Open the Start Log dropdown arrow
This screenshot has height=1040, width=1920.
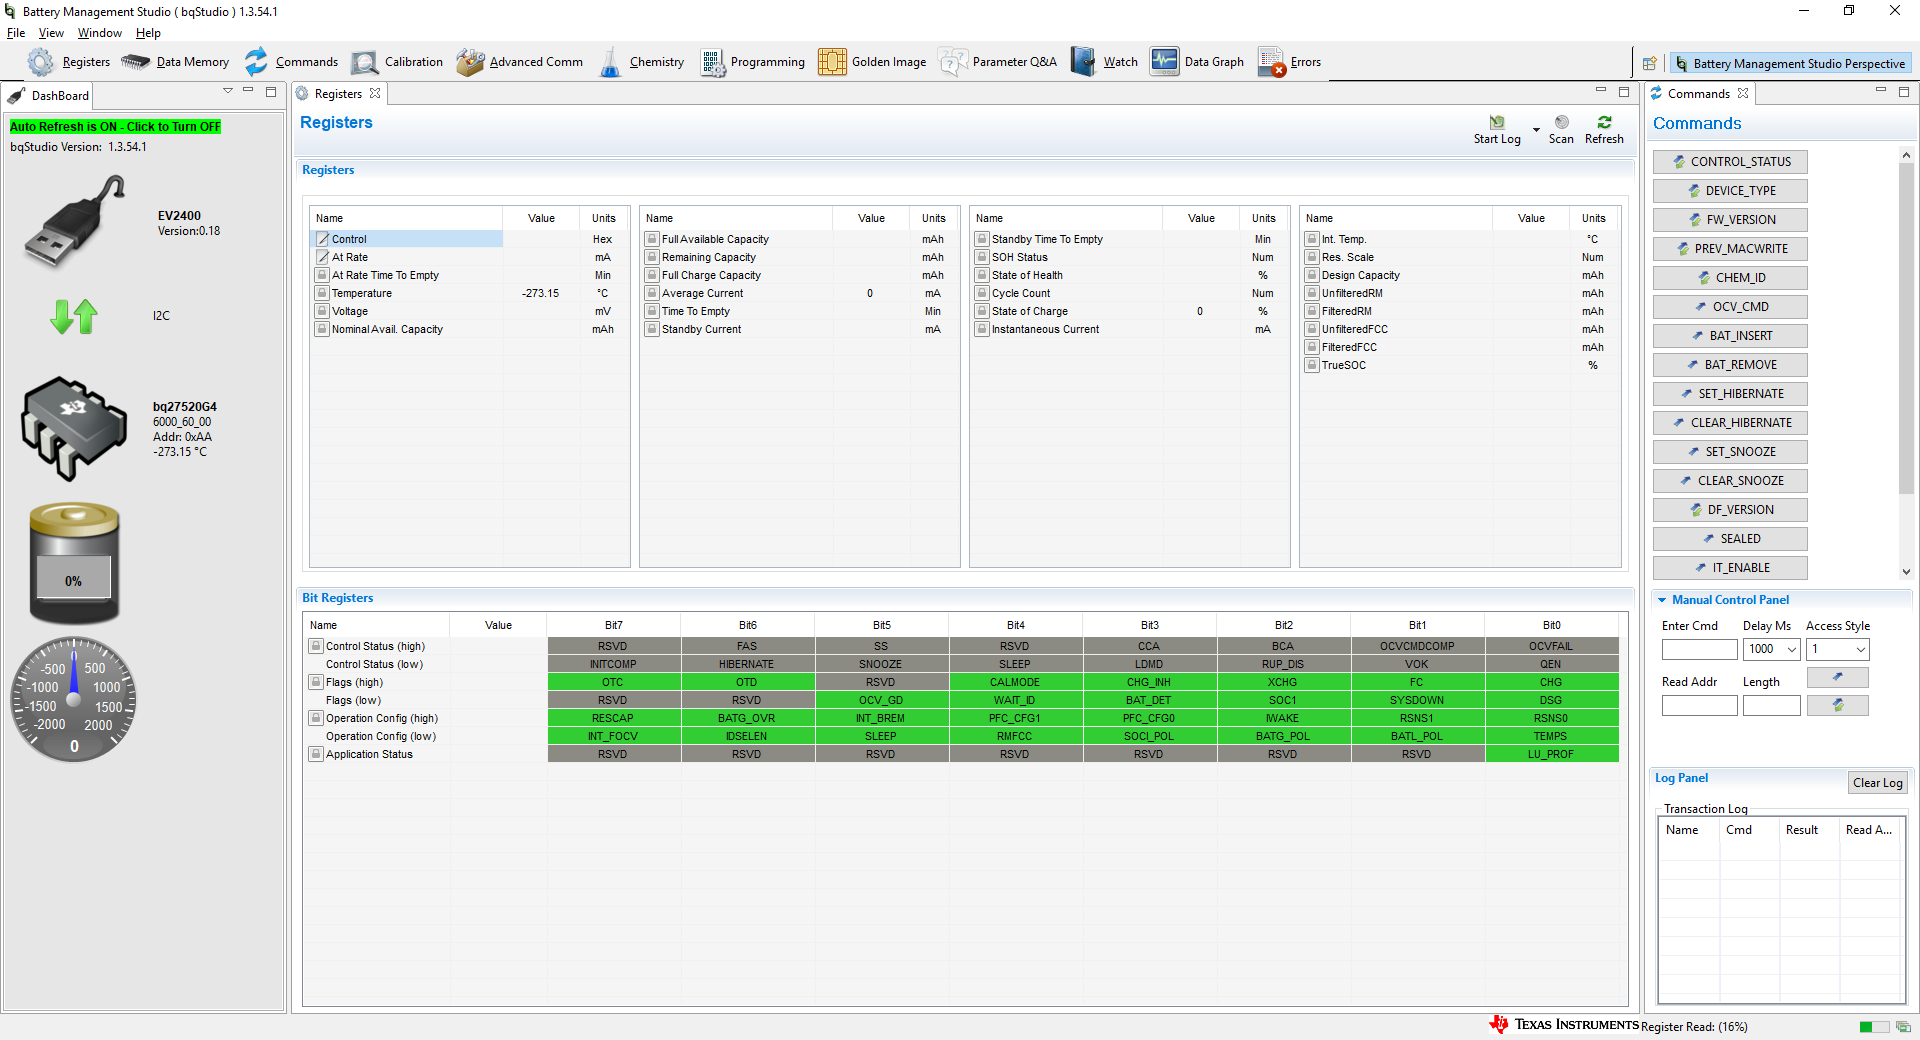(1537, 129)
